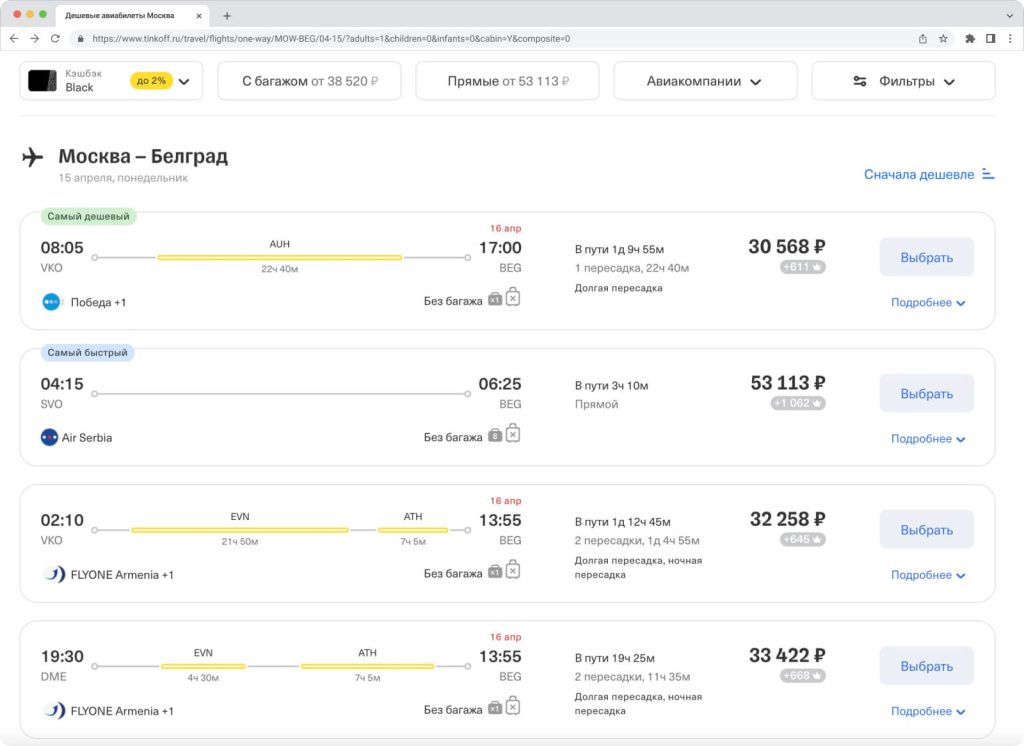Click the EVN layover bar on 02:10 flight
The image size is (1024, 746).
pos(240,530)
